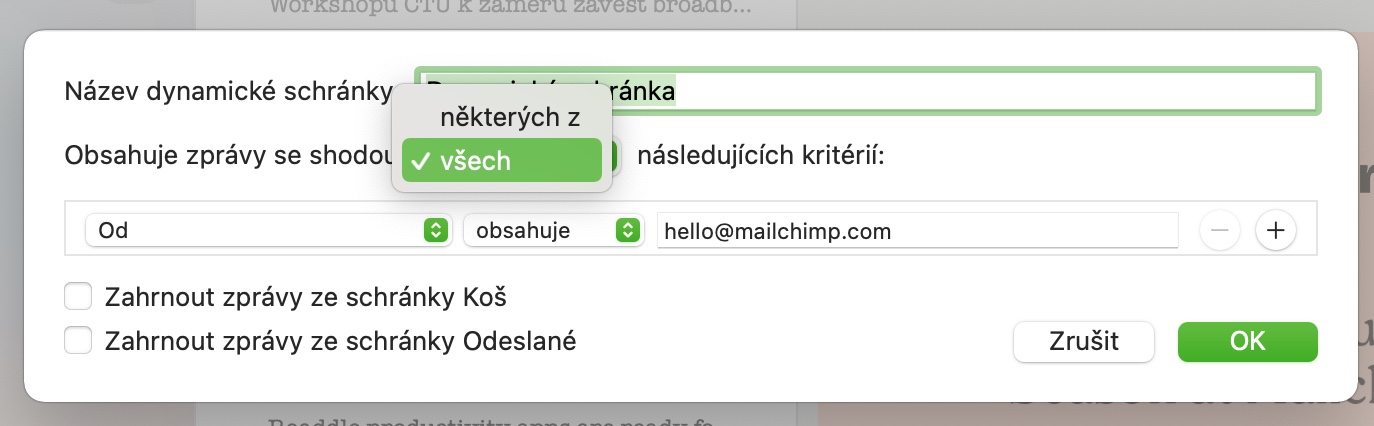1374x426 pixels.
Task: Click green arrows on the Od popup
Action: [434, 231]
